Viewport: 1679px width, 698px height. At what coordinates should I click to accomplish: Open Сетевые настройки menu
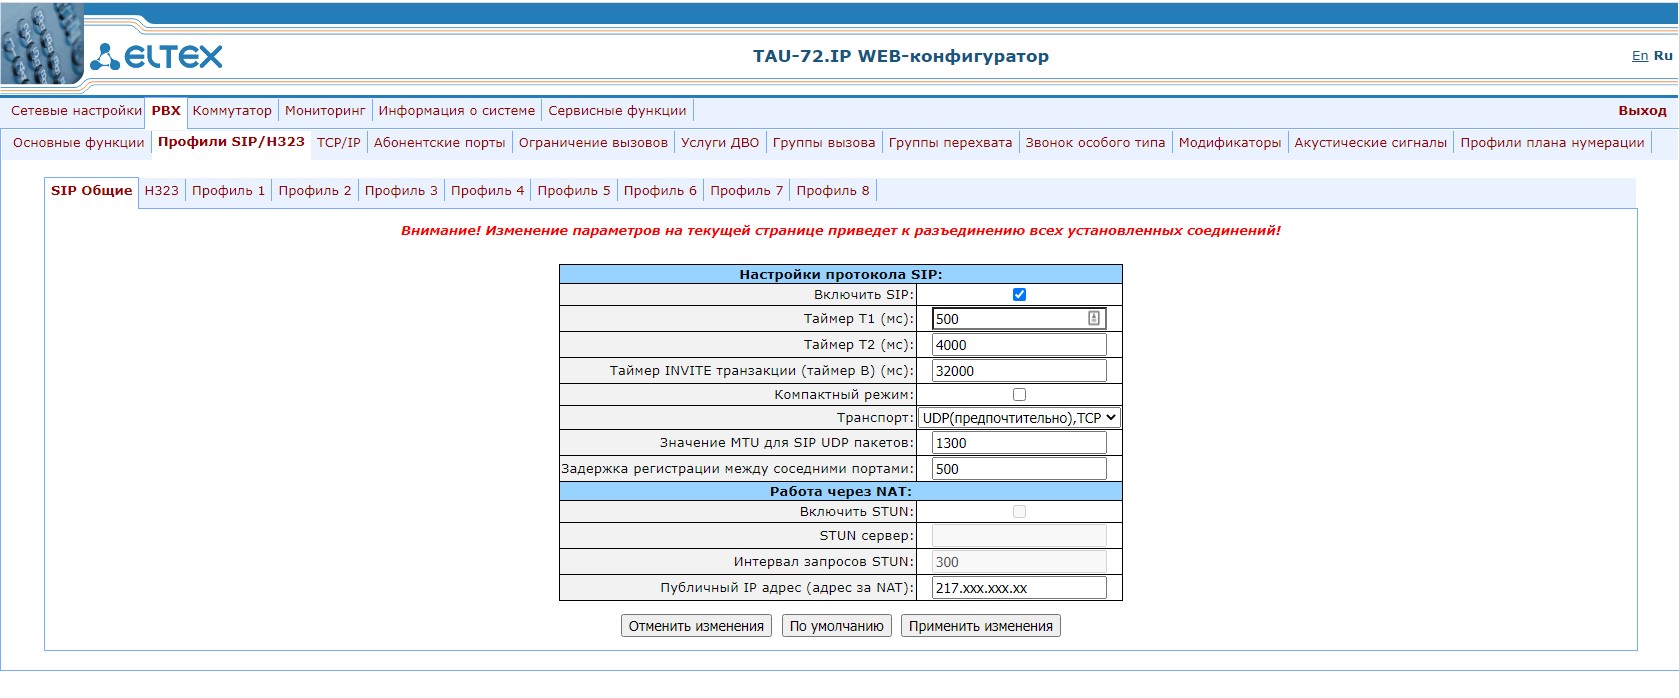pyautogui.click(x=76, y=111)
